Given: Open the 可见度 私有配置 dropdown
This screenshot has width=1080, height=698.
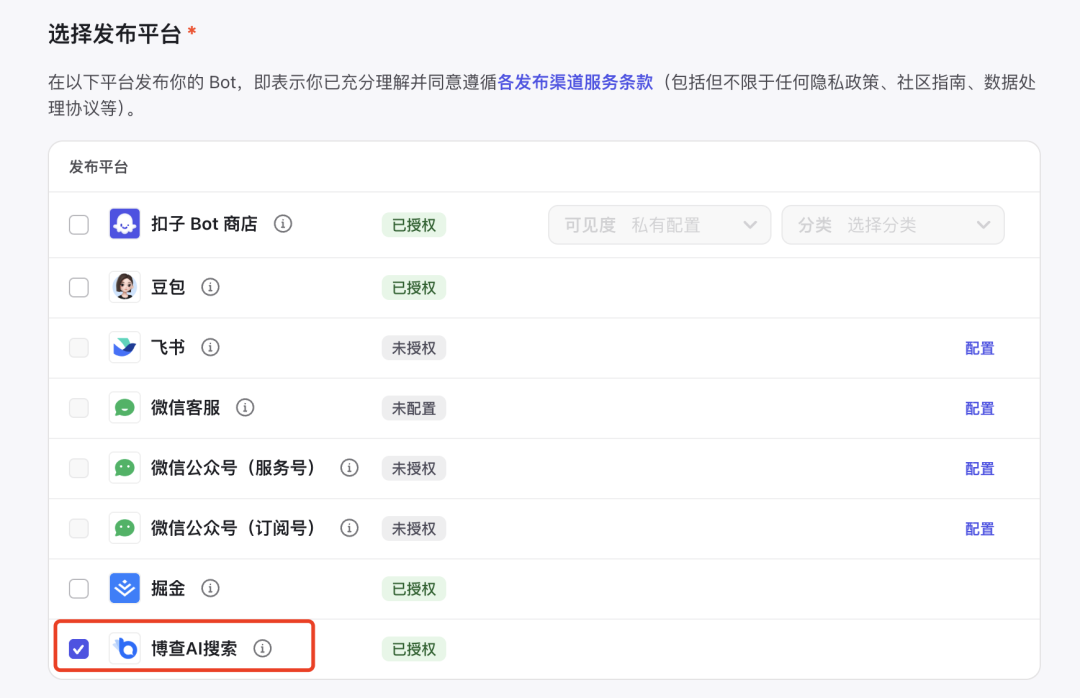Looking at the screenshot, I should pos(659,225).
